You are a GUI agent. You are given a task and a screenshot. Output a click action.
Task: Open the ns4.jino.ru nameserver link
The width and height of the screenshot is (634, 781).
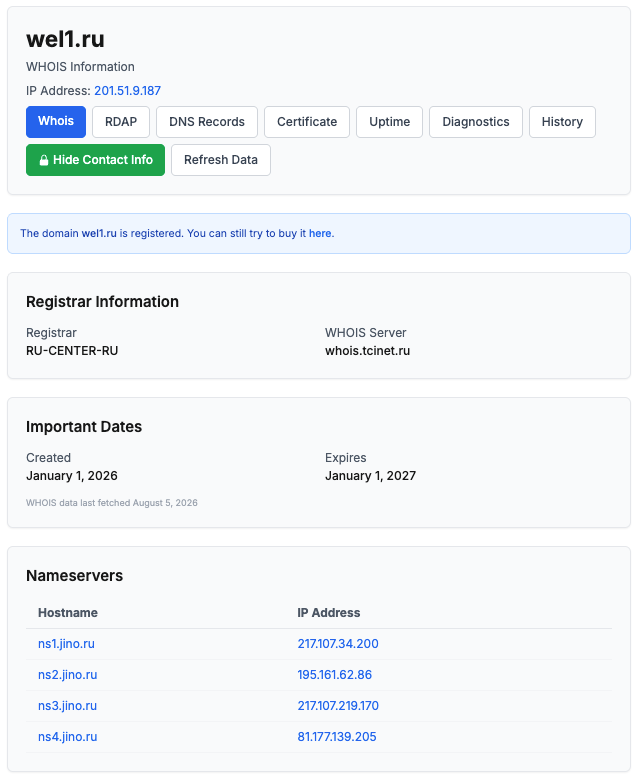(68, 736)
